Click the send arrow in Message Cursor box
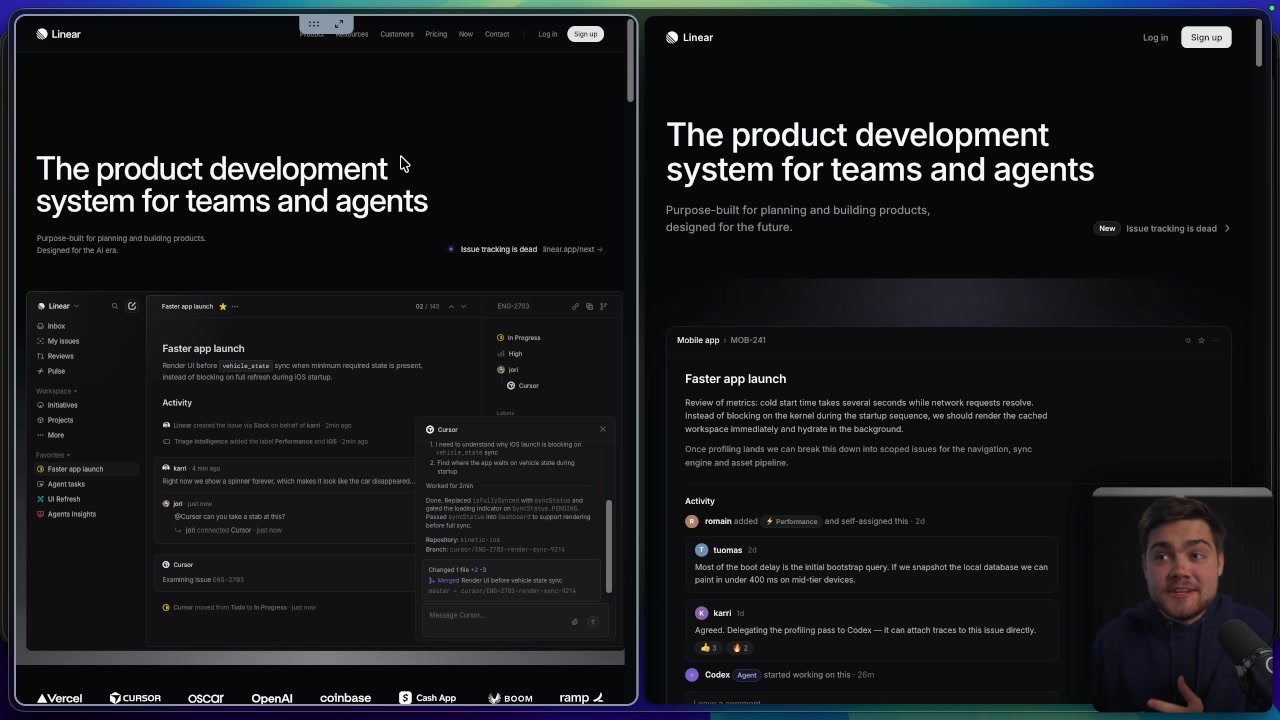Viewport: 1280px width, 720px height. pyautogui.click(x=593, y=622)
